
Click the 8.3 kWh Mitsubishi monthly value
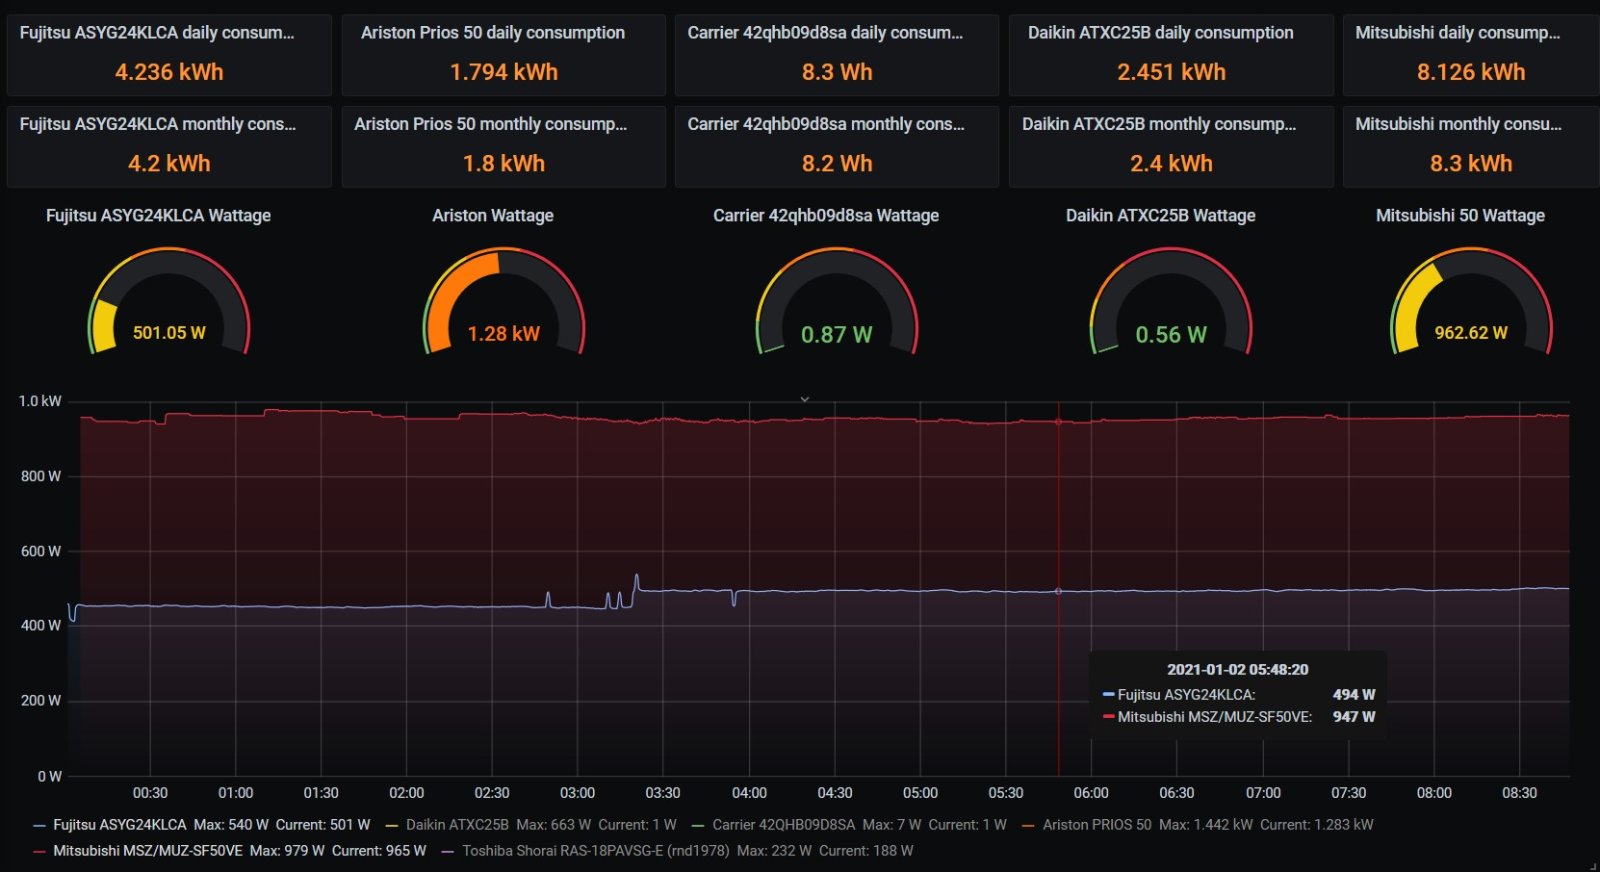pyautogui.click(x=1471, y=163)
